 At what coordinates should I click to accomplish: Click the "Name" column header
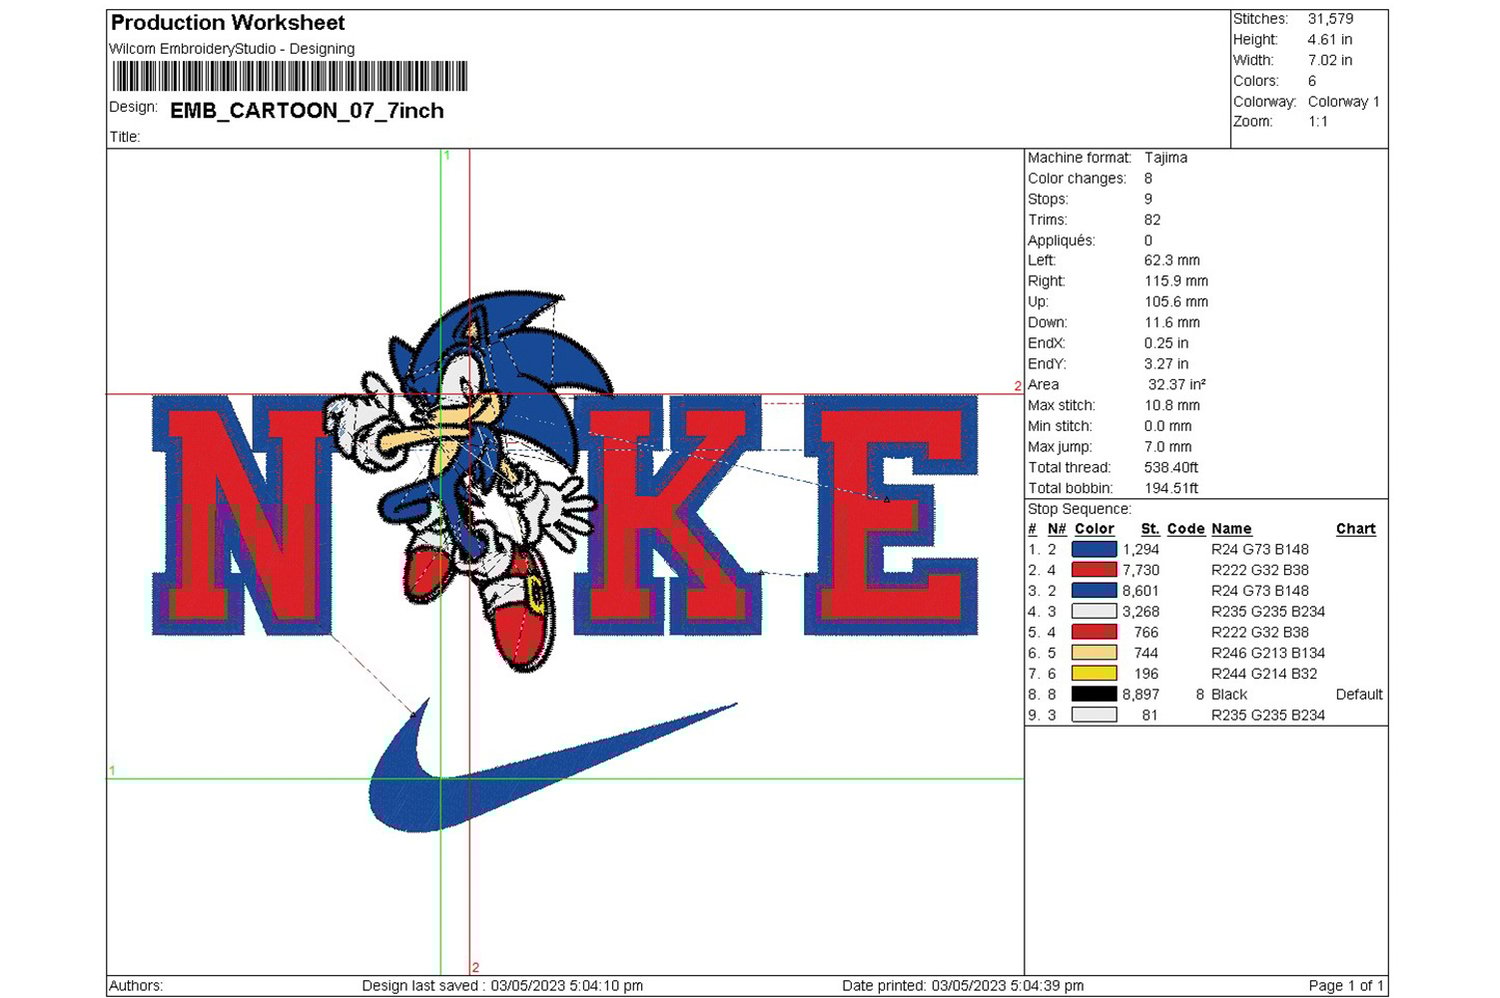pyautogui.click(x=1231, y=529)
